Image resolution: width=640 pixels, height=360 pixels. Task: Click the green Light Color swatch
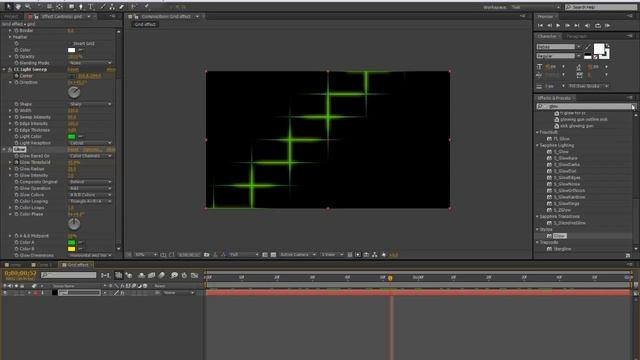pos(71,137)
